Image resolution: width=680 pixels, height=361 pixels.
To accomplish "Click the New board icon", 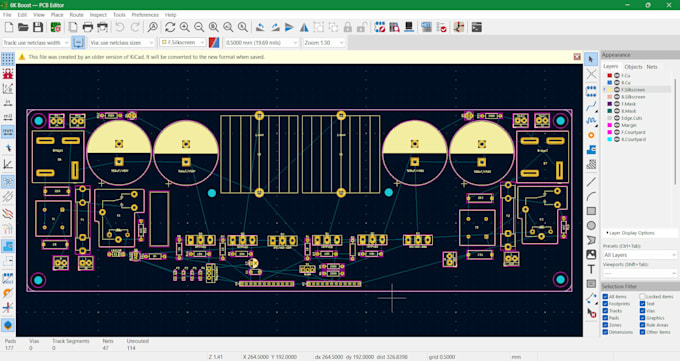I will [x=9, y=27].
